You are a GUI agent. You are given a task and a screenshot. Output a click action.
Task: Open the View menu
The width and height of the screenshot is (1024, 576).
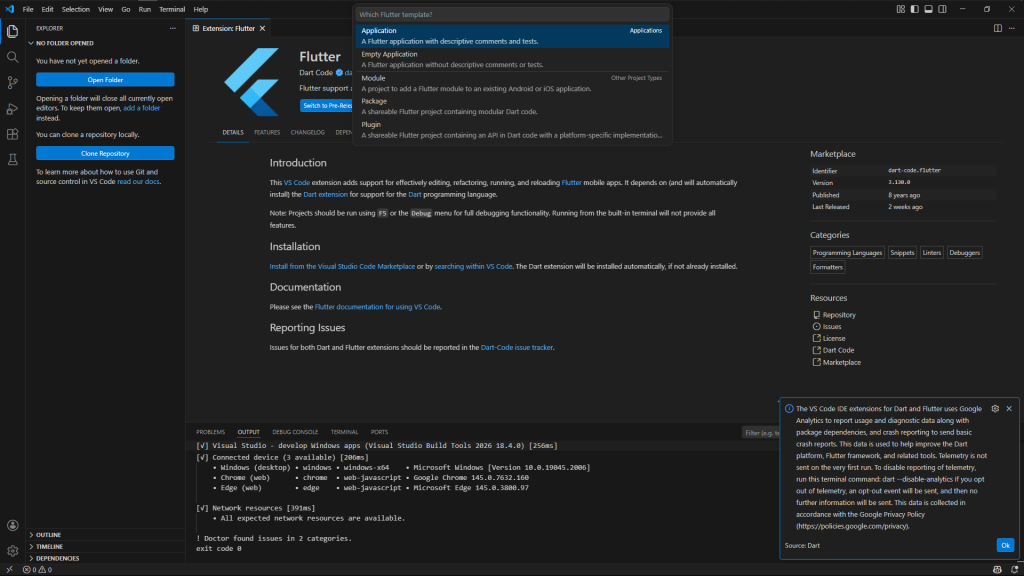tap(105, 9)
